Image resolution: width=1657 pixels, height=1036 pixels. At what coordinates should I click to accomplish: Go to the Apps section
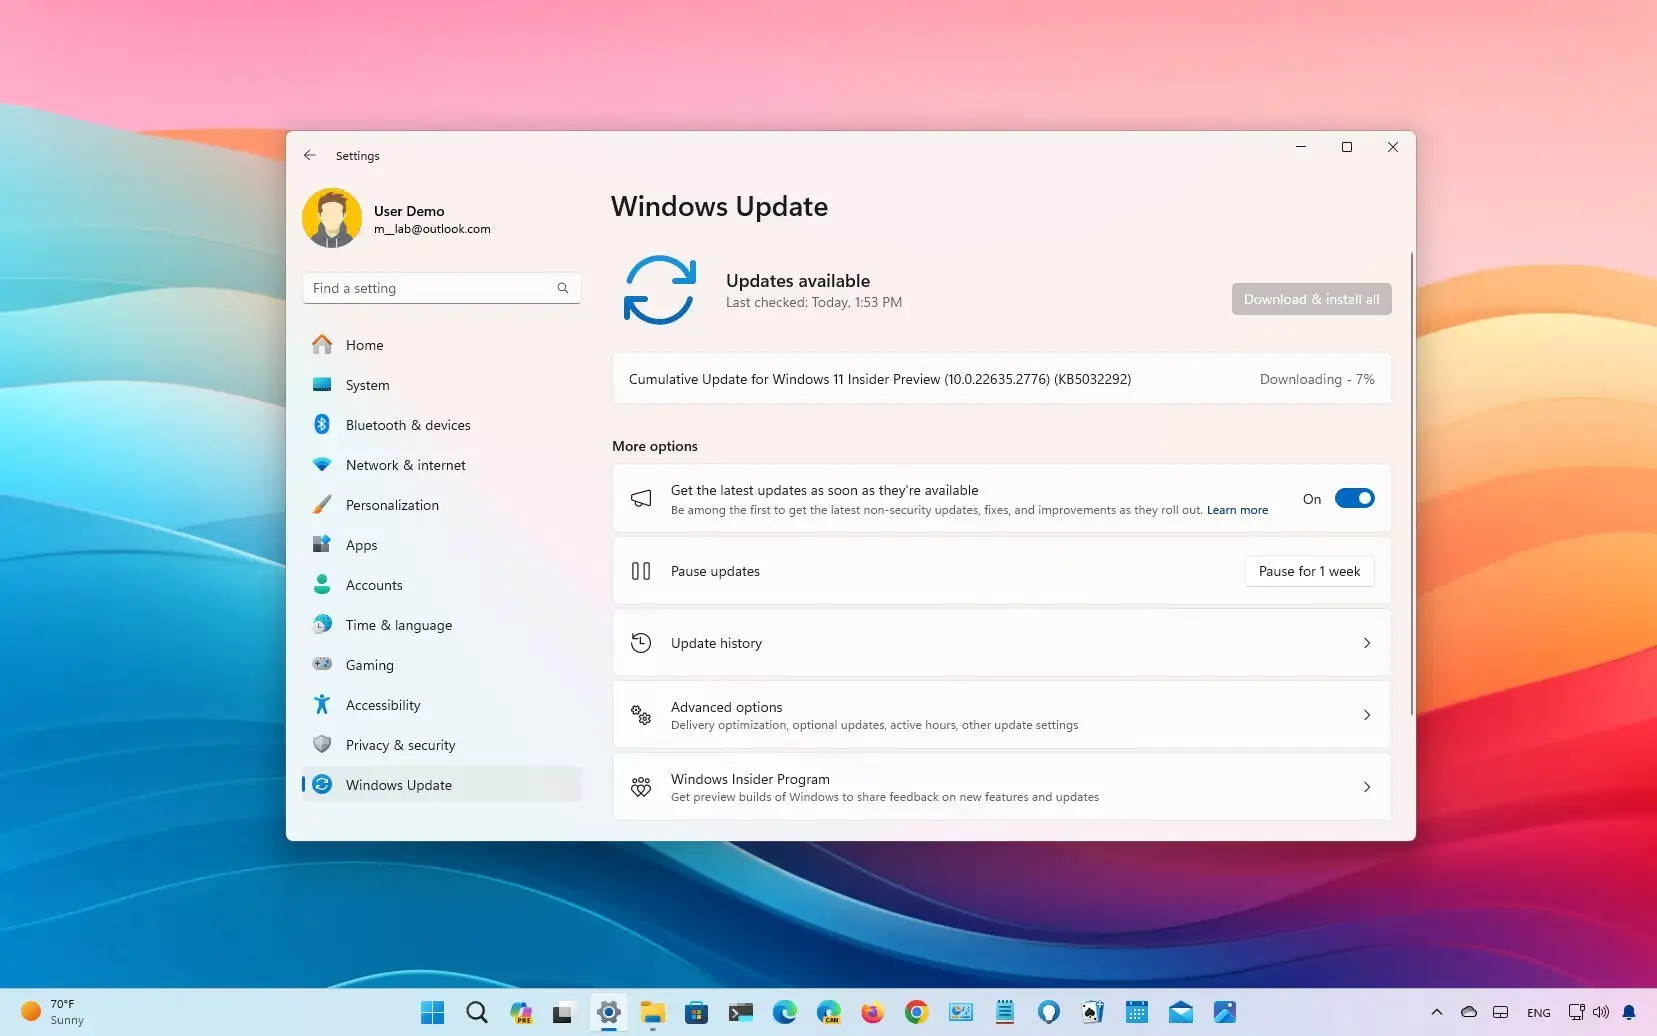[x=361, y=544]
